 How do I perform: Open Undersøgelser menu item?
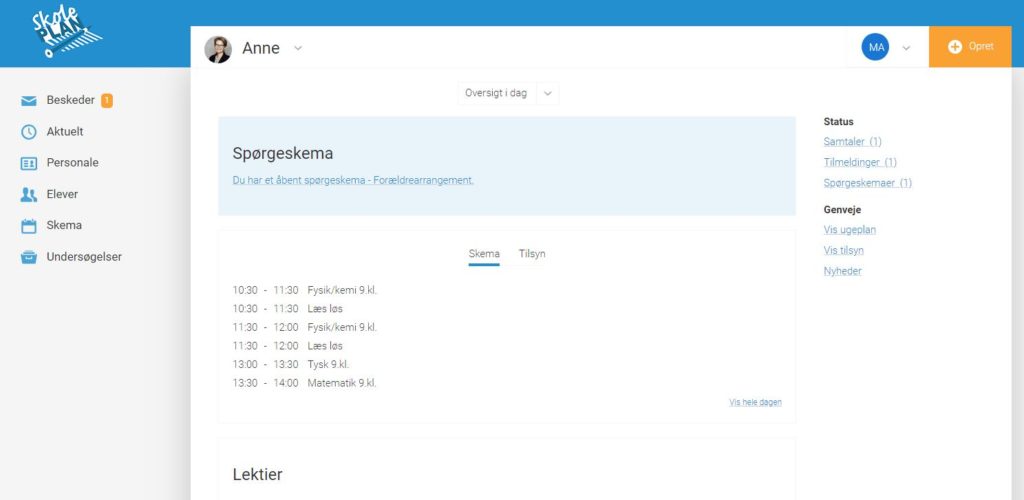click(84, 257)
